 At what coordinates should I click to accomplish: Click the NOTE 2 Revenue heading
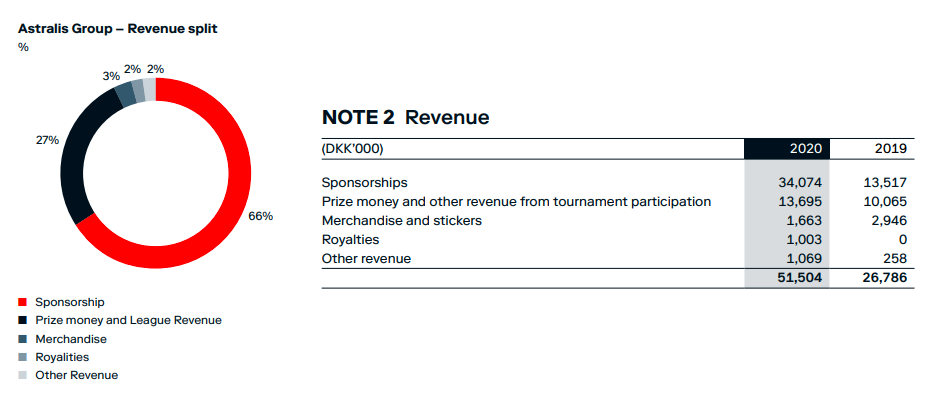point(405,117)
